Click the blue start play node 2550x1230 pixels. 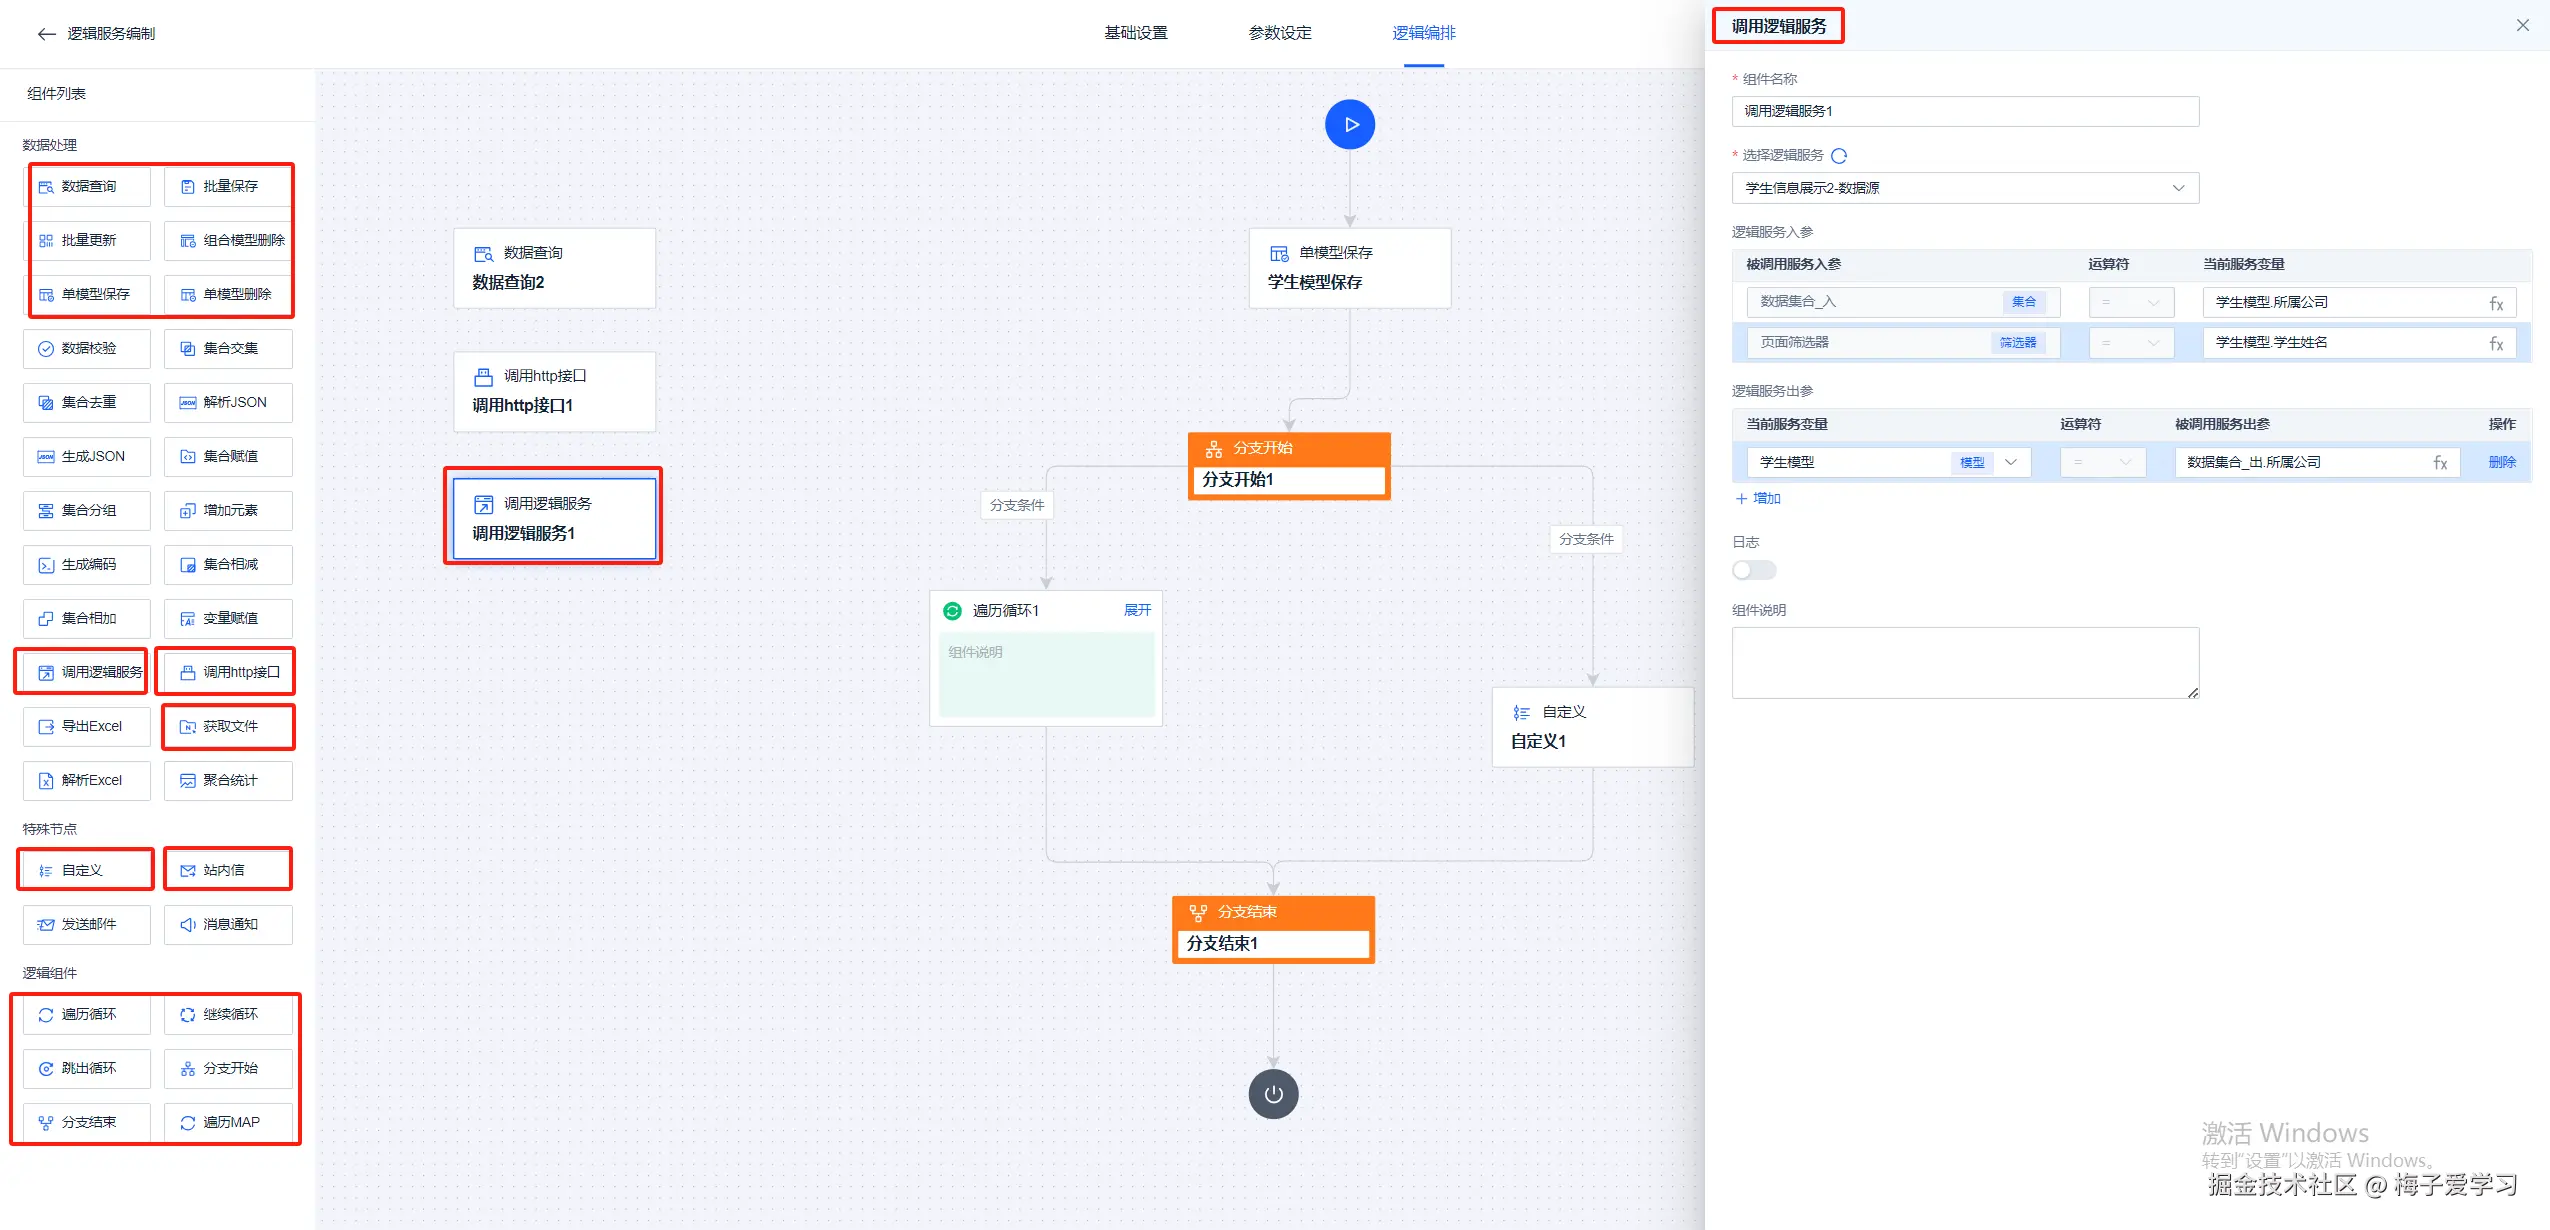1349,125
